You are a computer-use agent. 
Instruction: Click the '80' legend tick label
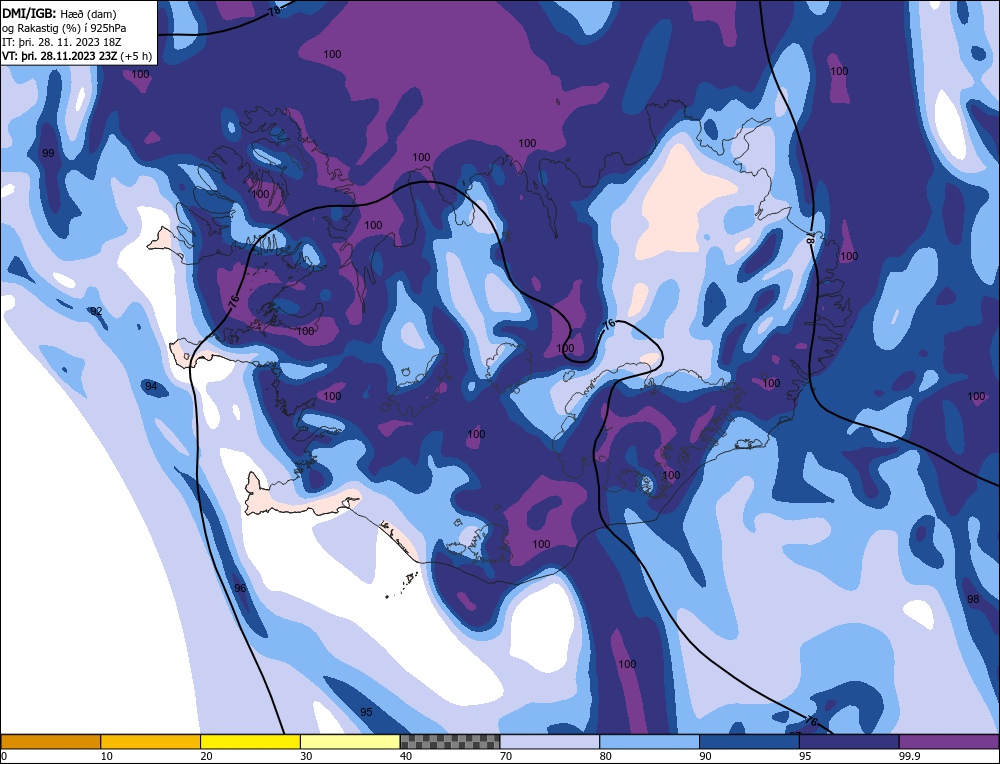coord(607,756)
